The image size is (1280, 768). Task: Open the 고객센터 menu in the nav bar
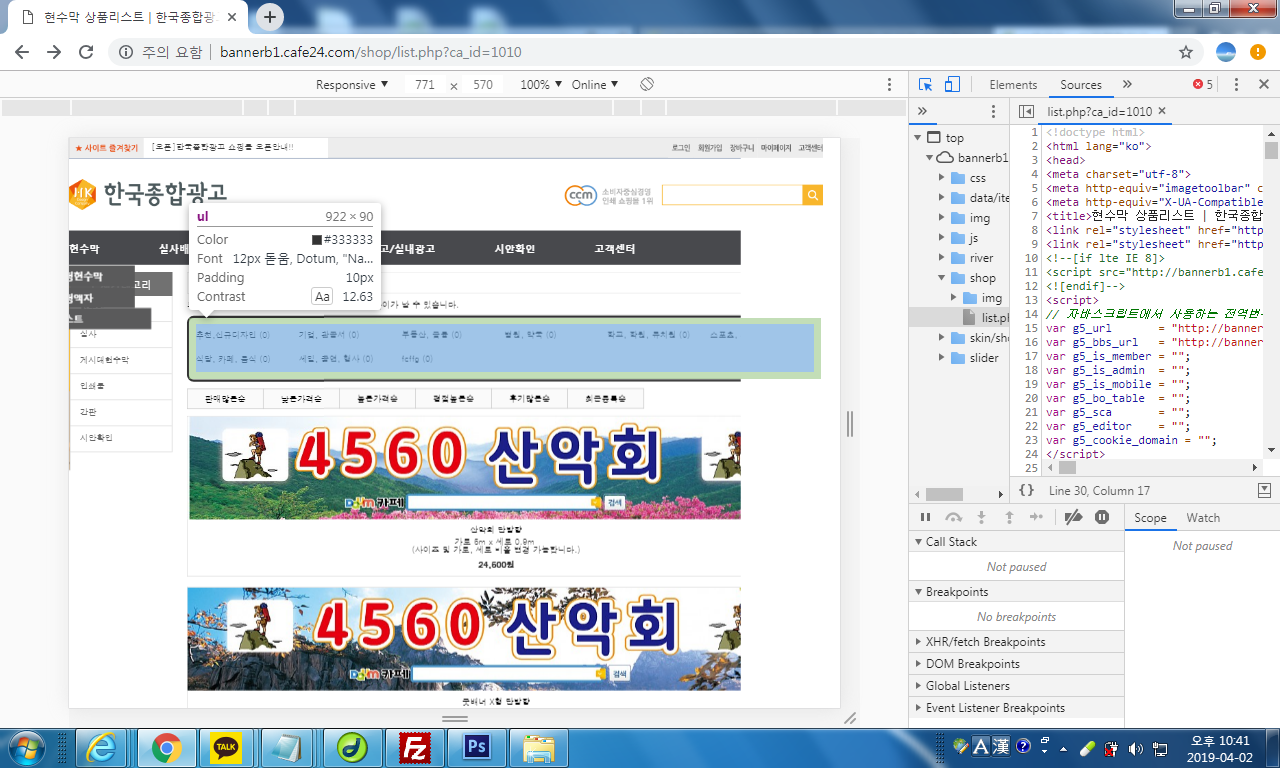point(614,248)
